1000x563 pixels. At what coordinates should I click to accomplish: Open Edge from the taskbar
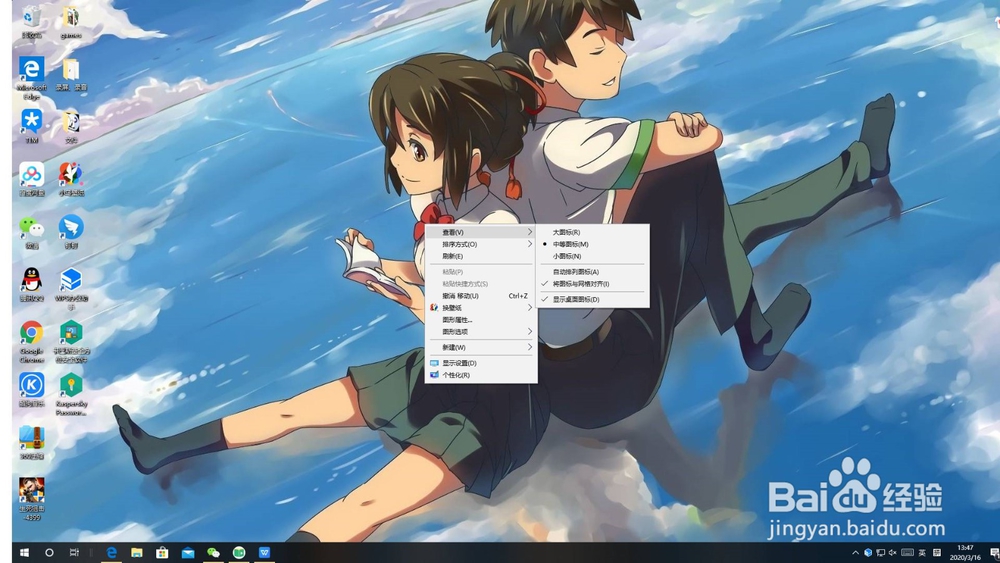112,552
